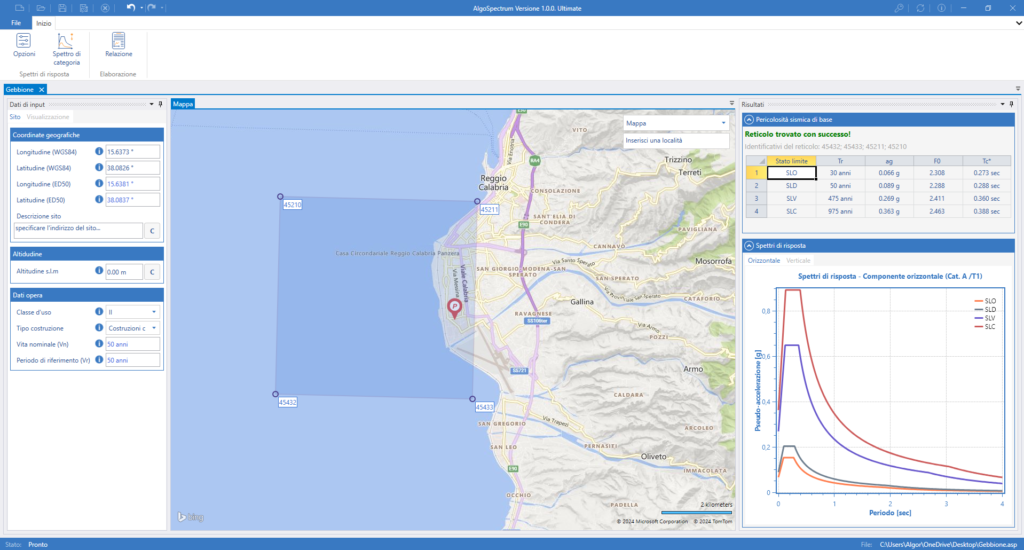Screen dimensions: 1024x550
Task: Click info icon beside Latitudine (ED50)
Action: coord(99,199)
